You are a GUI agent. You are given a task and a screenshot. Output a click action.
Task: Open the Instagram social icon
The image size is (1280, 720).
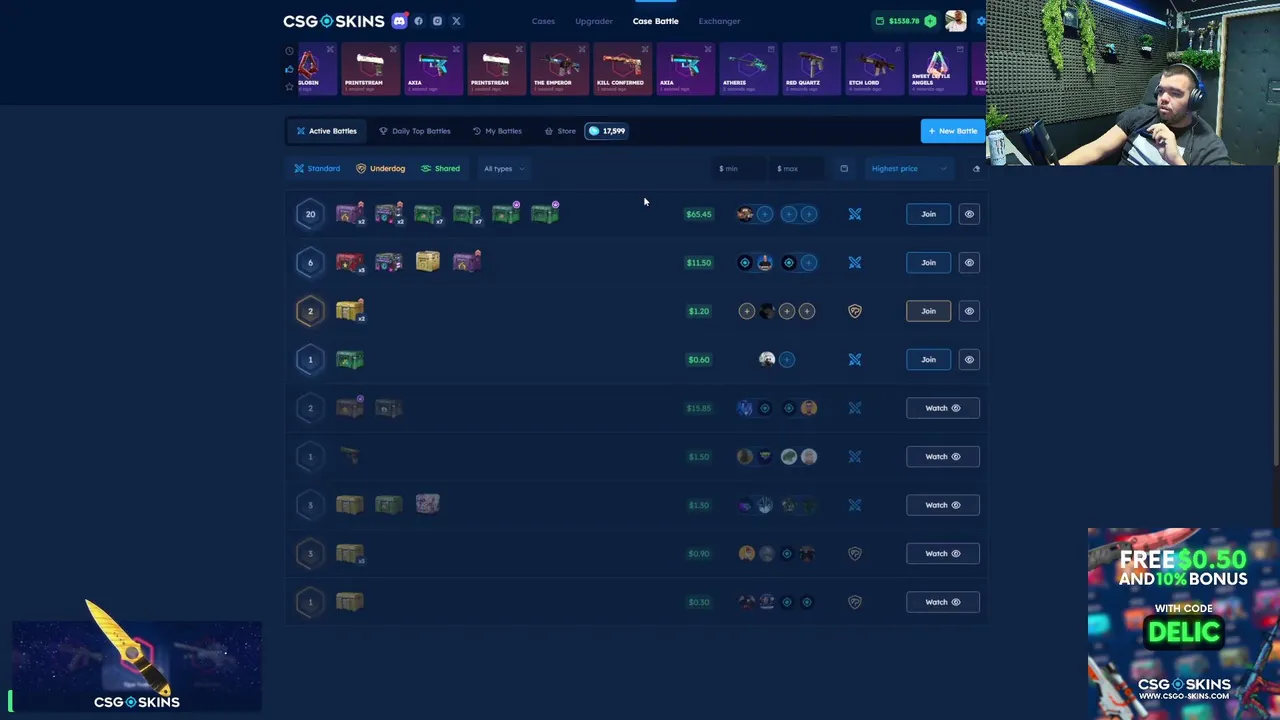point(437,21)
